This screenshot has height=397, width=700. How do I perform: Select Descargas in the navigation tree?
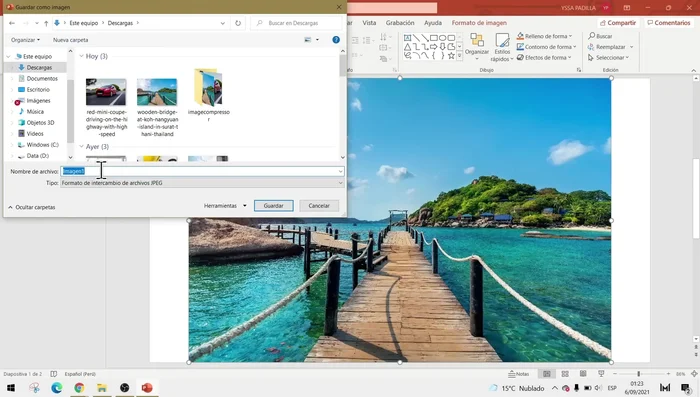coord(39,67)
